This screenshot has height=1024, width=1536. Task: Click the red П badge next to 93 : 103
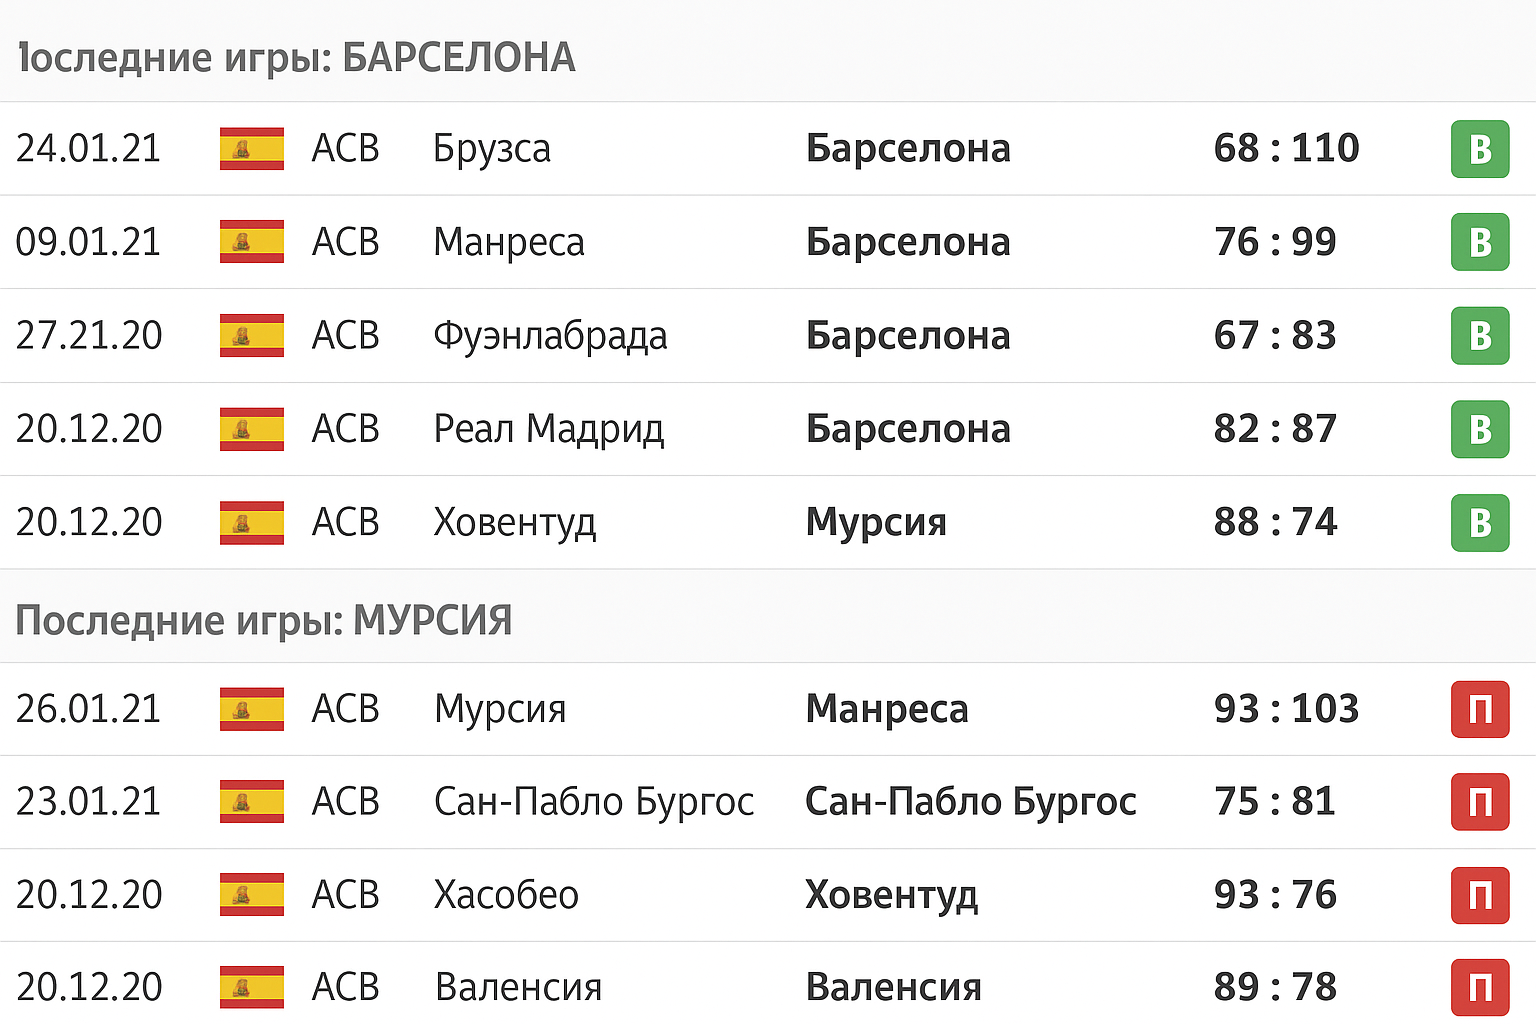tap(1480, 709)
